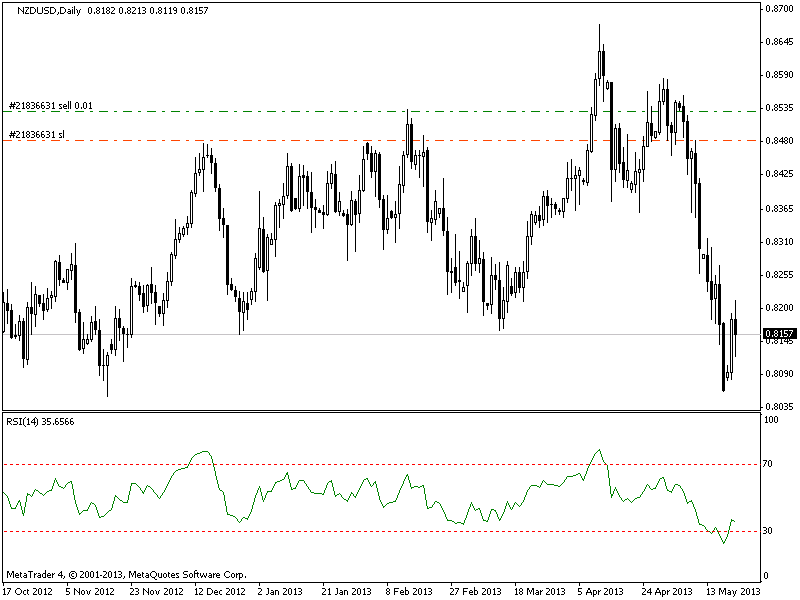Click the 0.8310 price scale value
800x600 pixels.
click(780, 242)
